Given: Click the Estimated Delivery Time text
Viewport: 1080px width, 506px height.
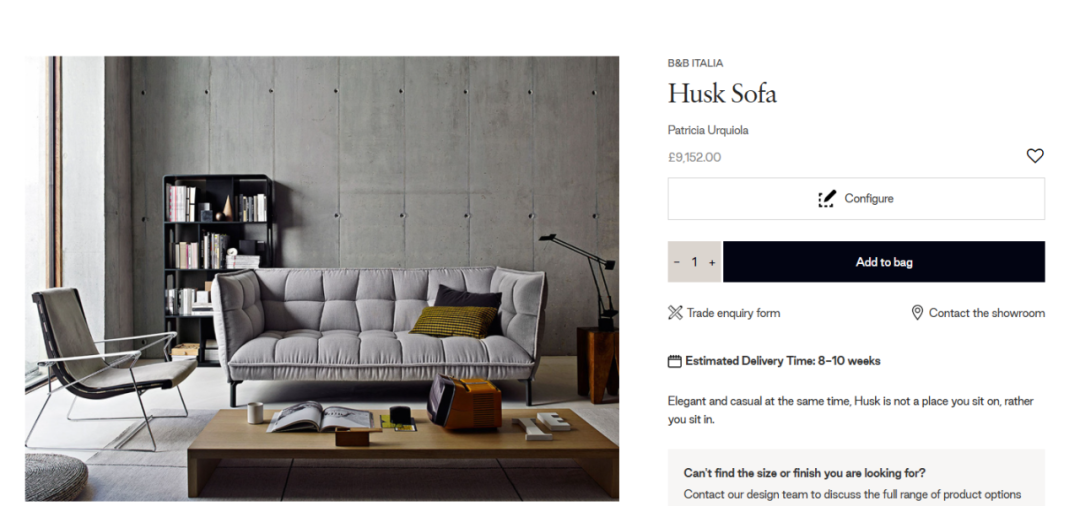Looking at the screenshot, I should point(783,361).
